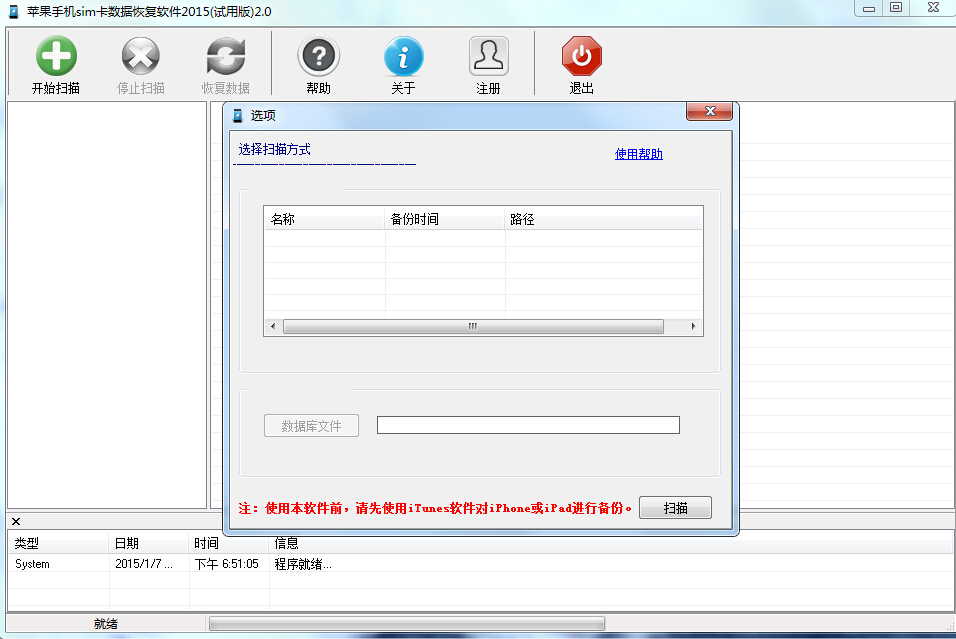Image resolution: width=956 pixels, height=639 pixels.
Task: Click the 程序就绪 log message
Action: pyautogui.click(x=303, y=564)
